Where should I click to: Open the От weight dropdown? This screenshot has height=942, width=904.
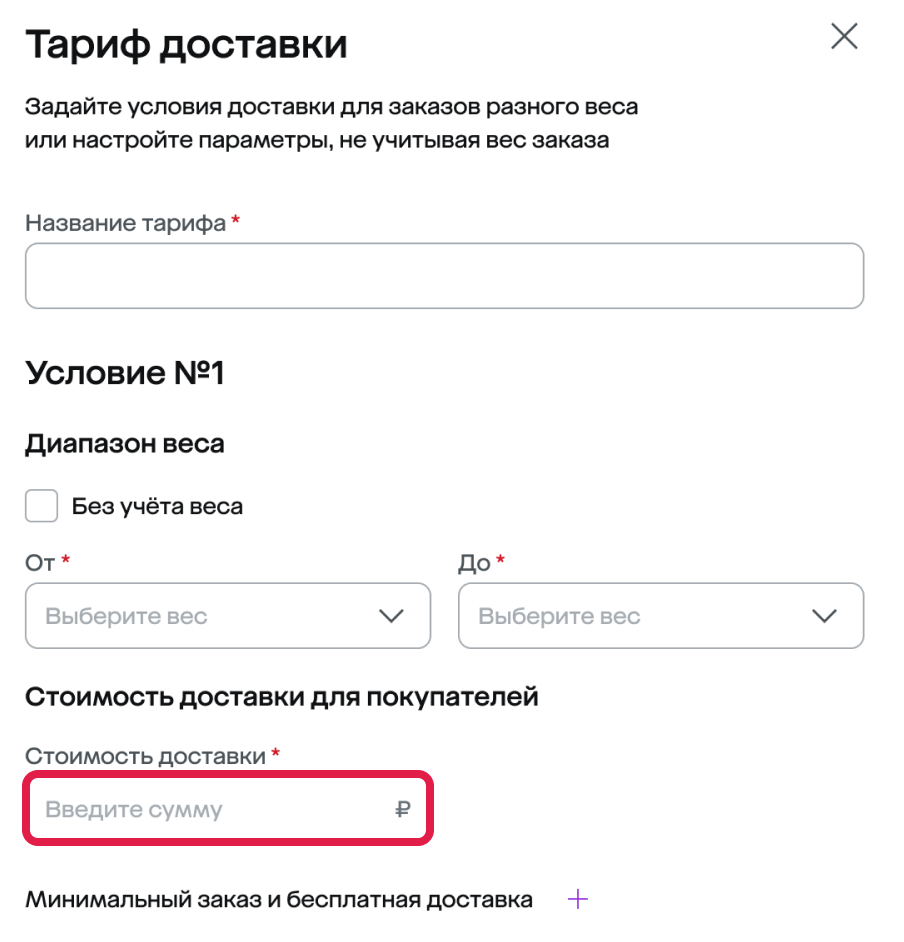point(210,616)
